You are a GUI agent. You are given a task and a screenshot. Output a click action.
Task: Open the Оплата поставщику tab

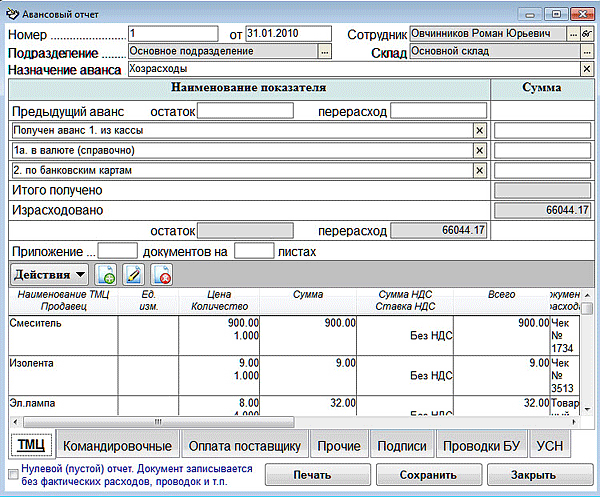245,446
